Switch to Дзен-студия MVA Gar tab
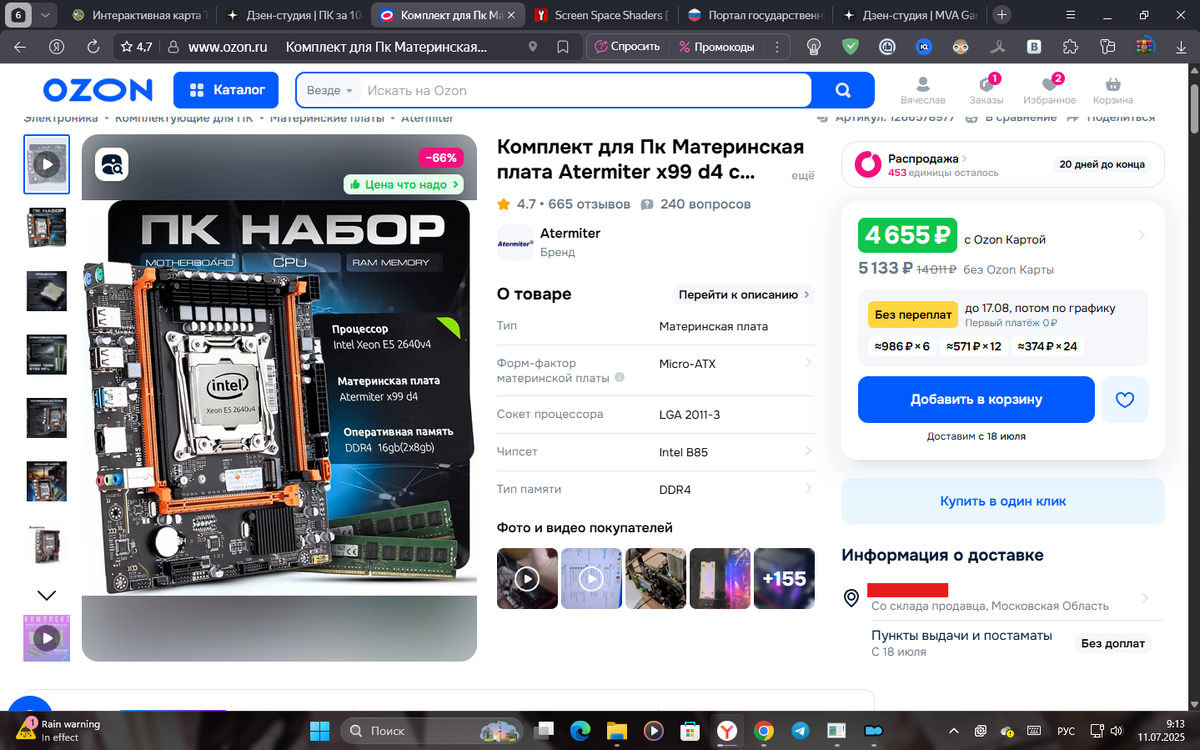1200x750 pixels. (909, 15)
